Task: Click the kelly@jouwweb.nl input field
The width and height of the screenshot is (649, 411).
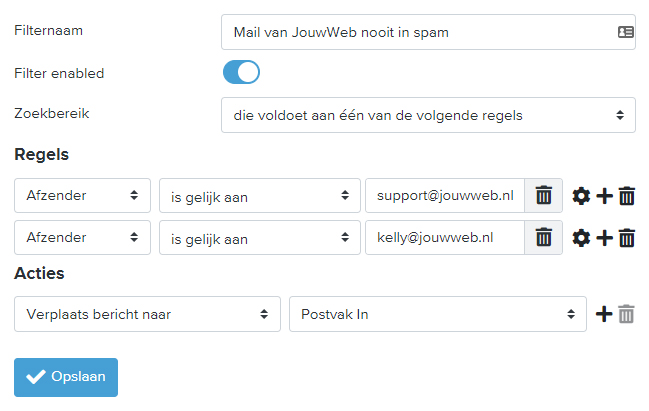Action: tap(445, 238)
